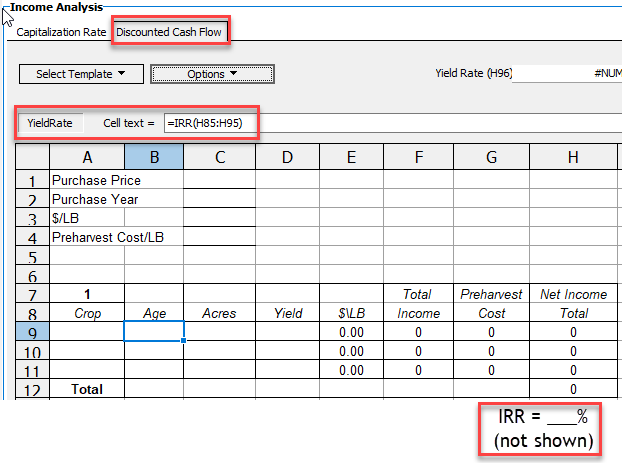This screenshot has height=463, width=623.
Task: Select row 1 header
Action: click(x=33, y=181)
